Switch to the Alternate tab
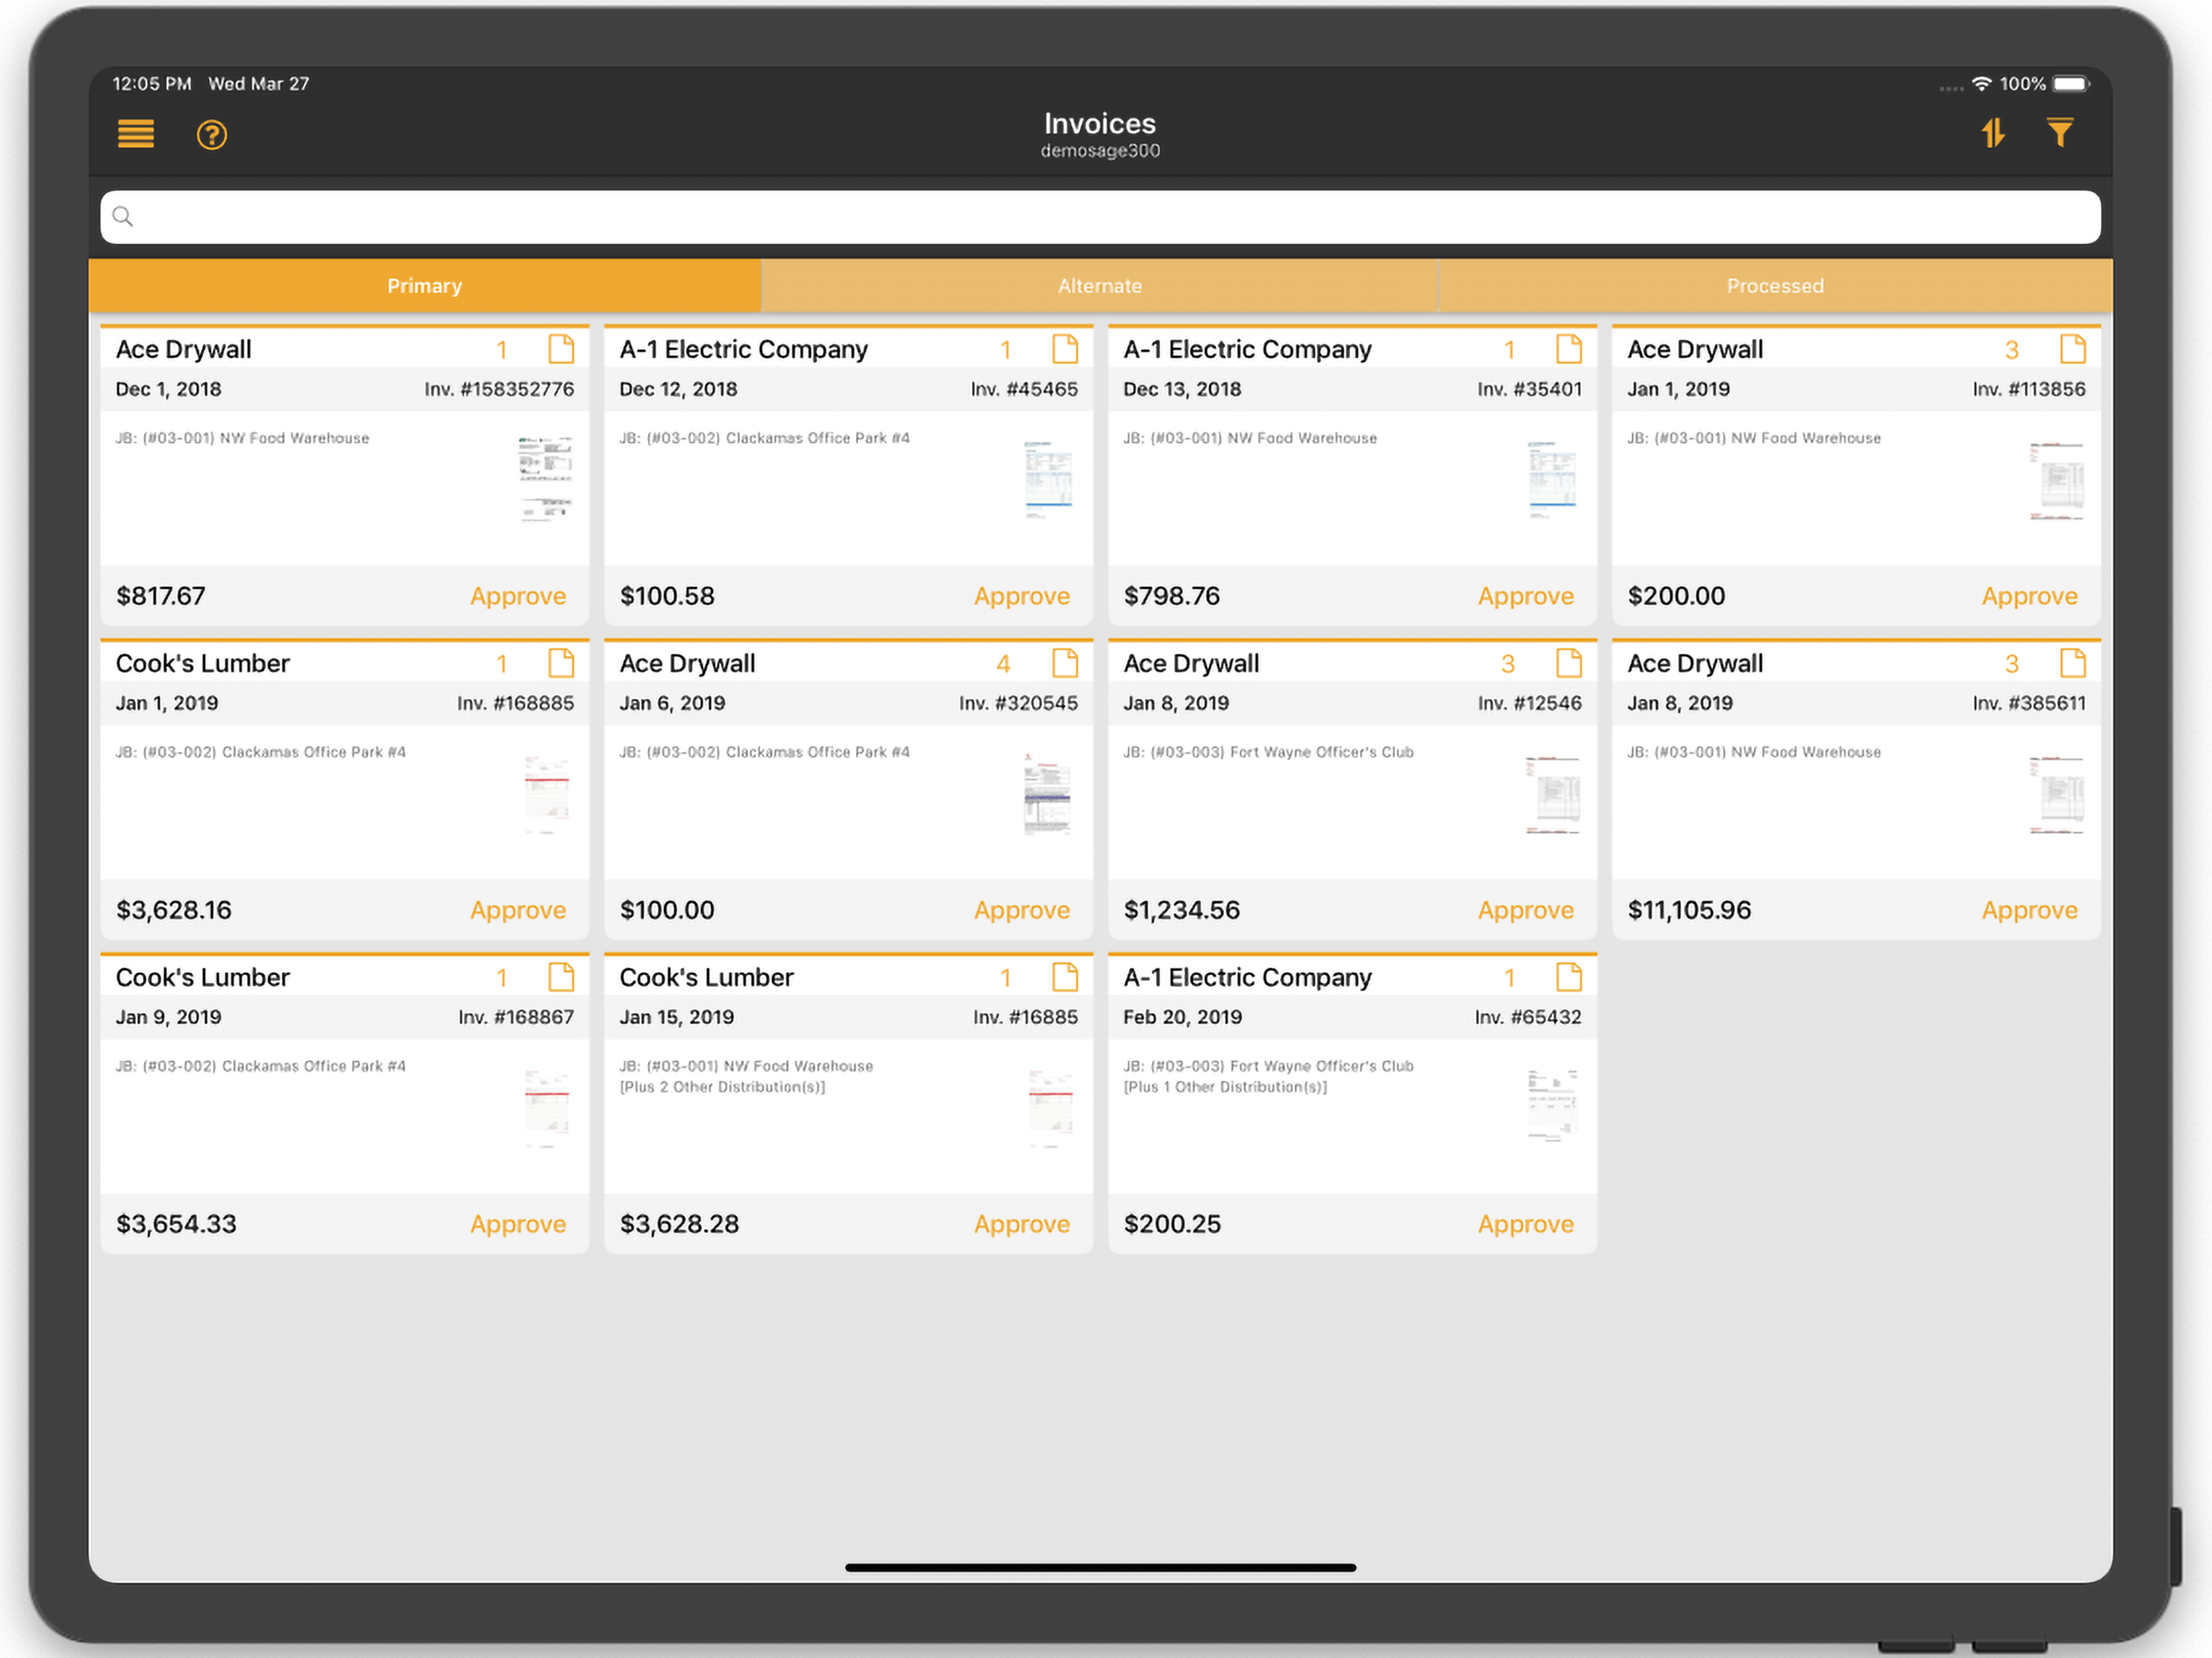Image resolution: width=2212 pixels, height=1658 pixels. (1100, 286)
